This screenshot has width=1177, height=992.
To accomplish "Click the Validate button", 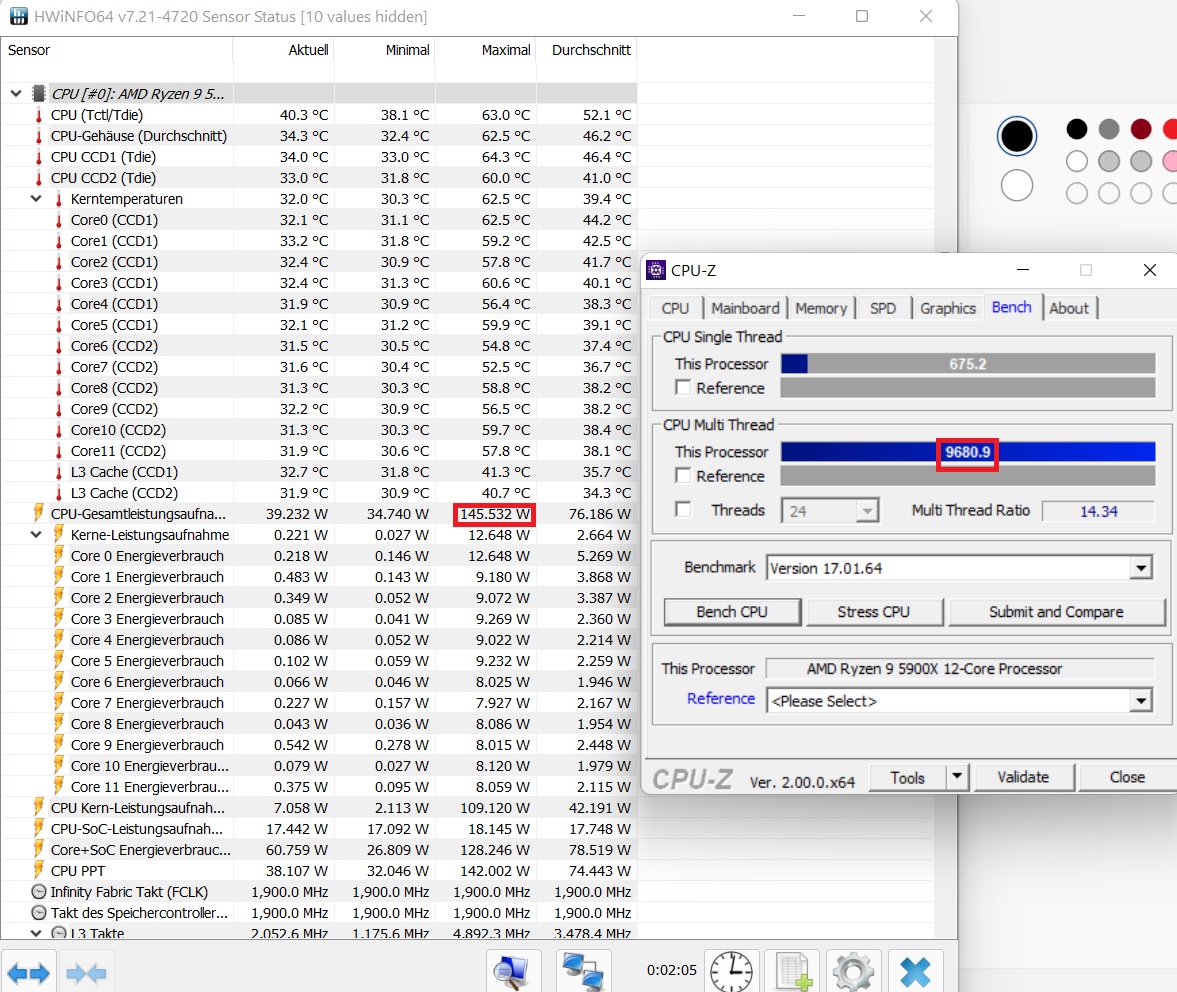I will point(1023,777).
